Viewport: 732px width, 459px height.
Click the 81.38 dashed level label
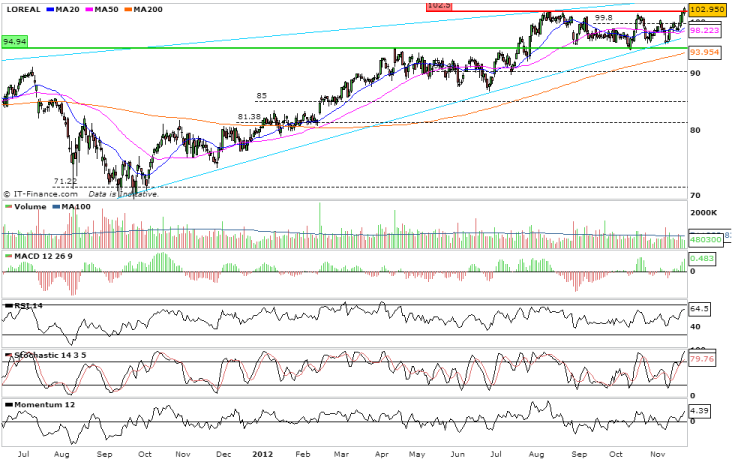click(x=249, y=117)
